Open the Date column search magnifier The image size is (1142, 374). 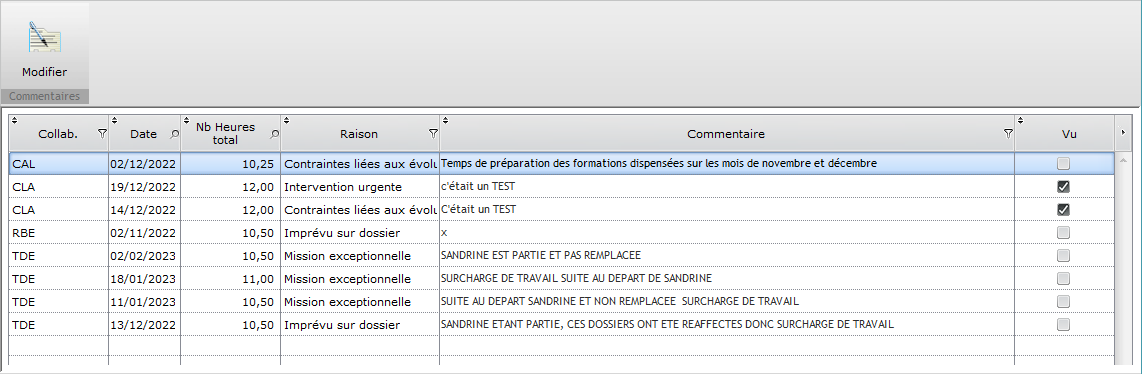(174, 134)
